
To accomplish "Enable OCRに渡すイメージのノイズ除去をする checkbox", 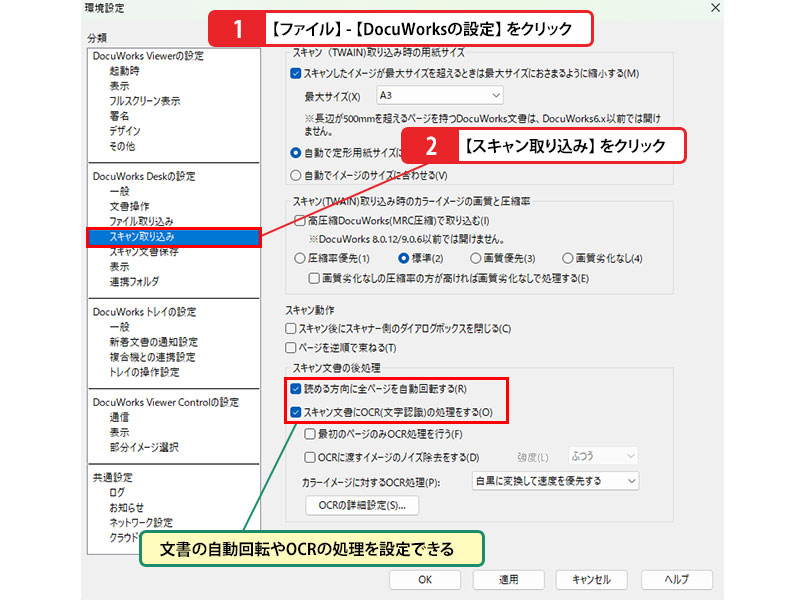I will point(310,457).
